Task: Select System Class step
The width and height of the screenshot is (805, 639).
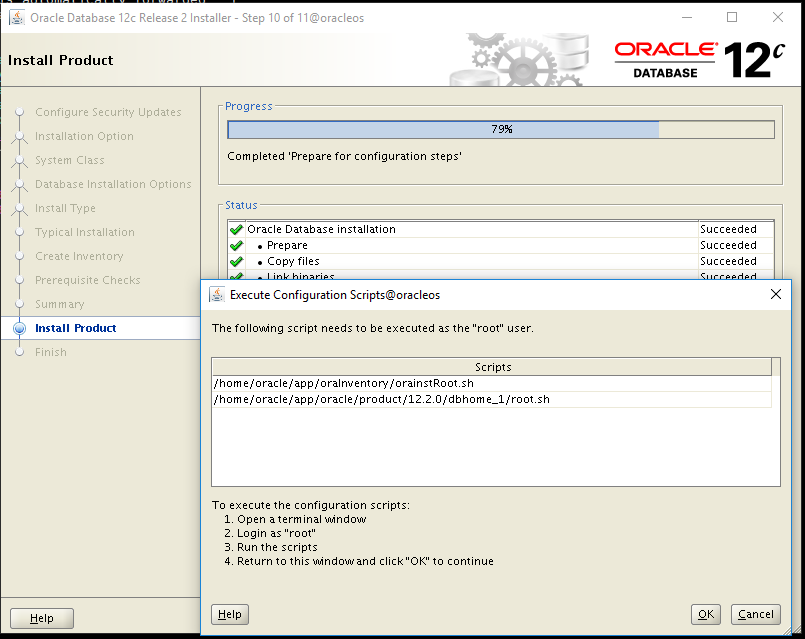Action: coord(70,160)
